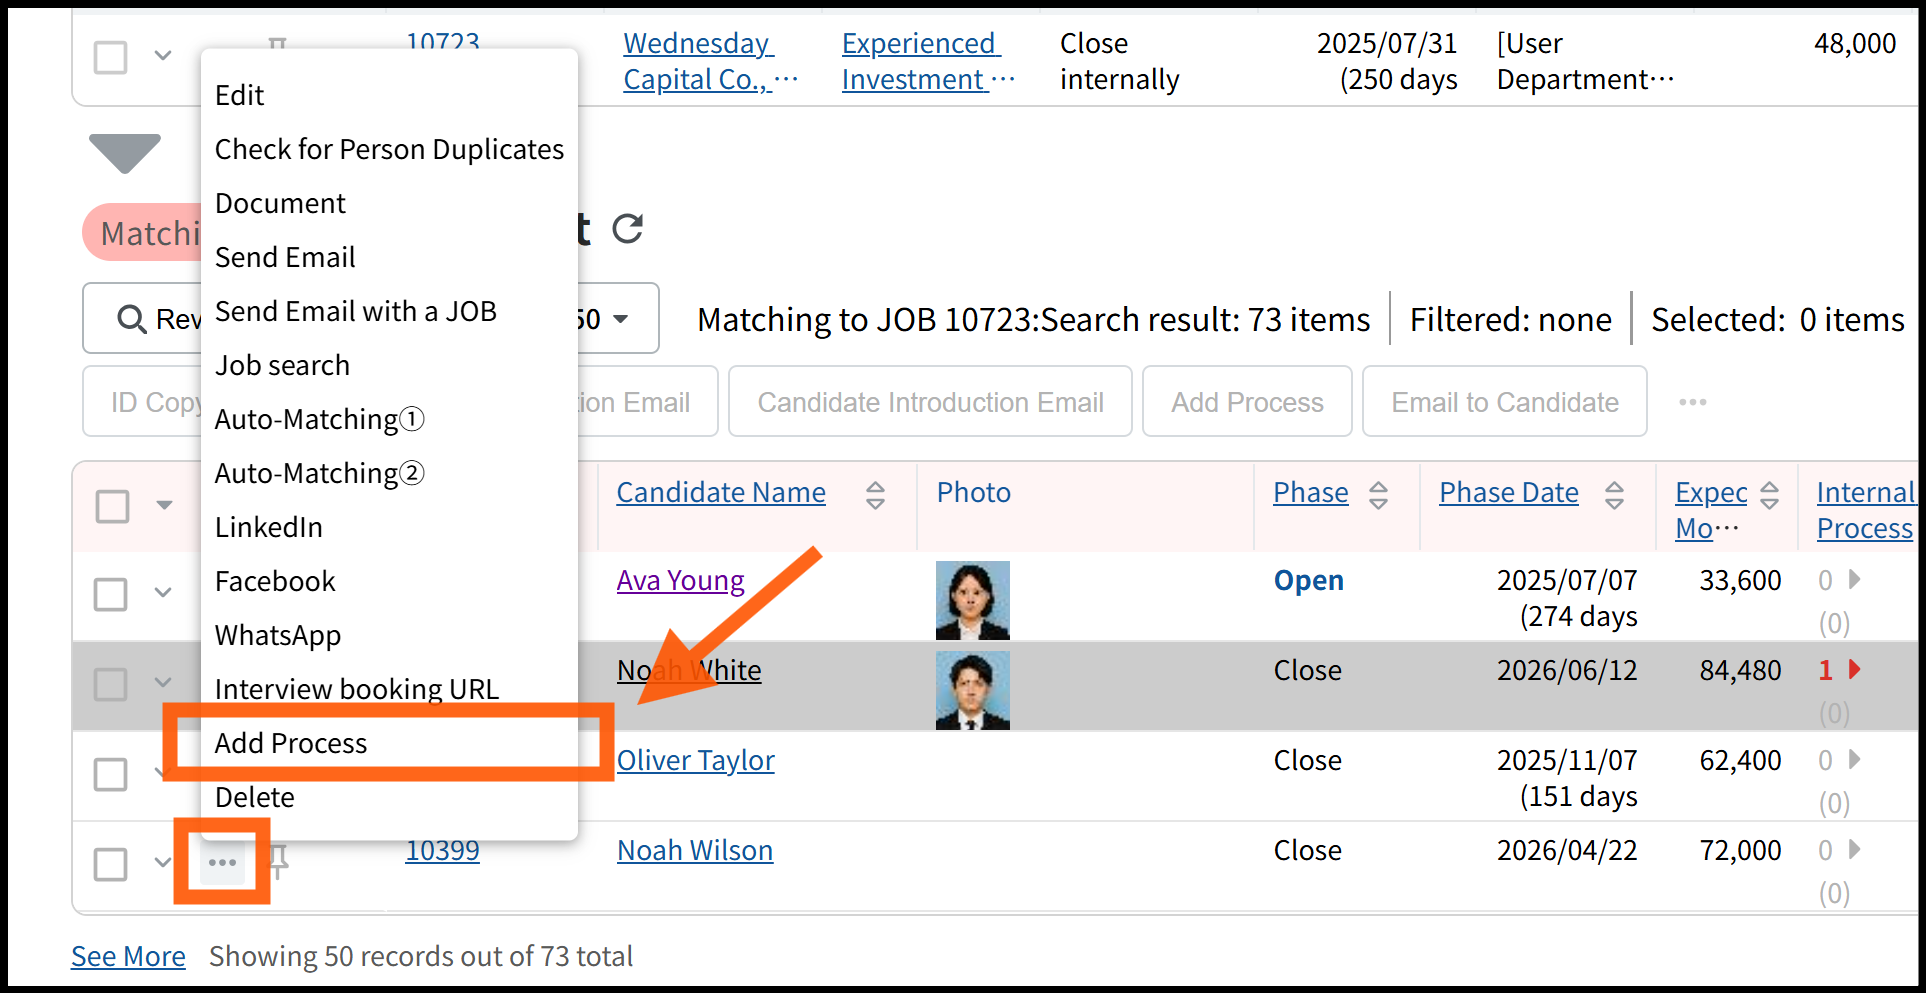Image resolution: width=1926 pixels, height=993 pixels.
Task: Click the pin icon in Noah Wilson's row
Action: coord(279,860)
